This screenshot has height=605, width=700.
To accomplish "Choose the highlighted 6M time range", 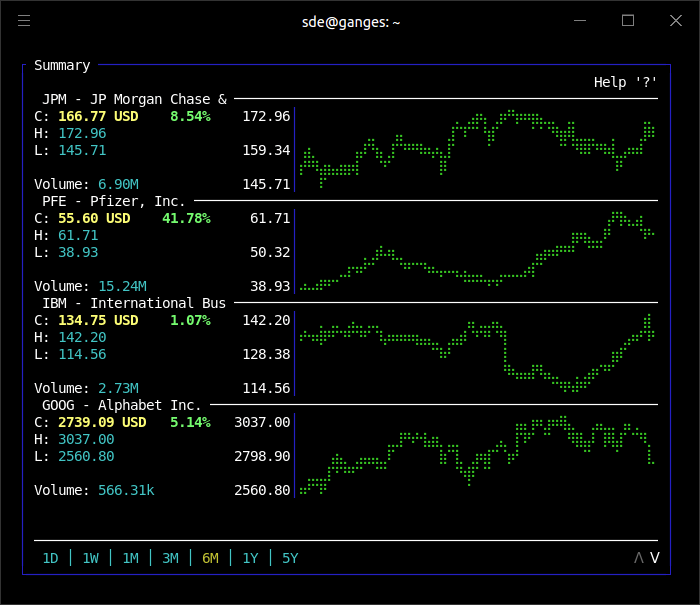I will (210, 558).
